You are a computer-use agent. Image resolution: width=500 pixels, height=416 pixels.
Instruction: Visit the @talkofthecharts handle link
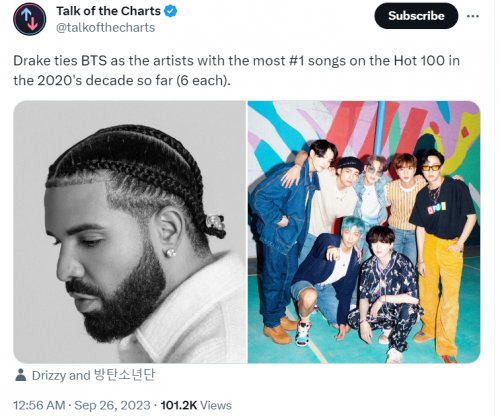[105, 27]
